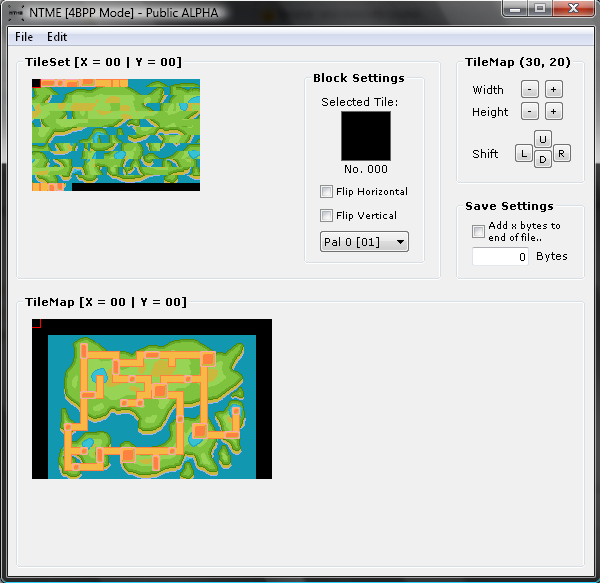Close the NTME window
Viewport: 600px width, 583px height.
(x=573, y=8)
